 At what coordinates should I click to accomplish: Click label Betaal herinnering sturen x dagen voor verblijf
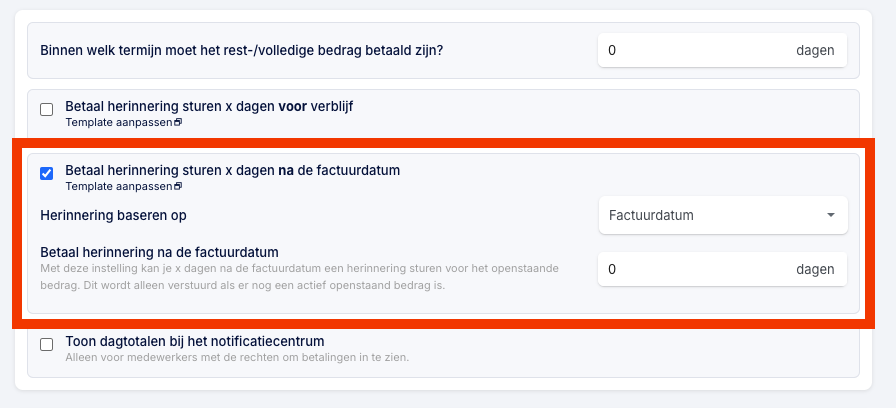click(209, 106)
